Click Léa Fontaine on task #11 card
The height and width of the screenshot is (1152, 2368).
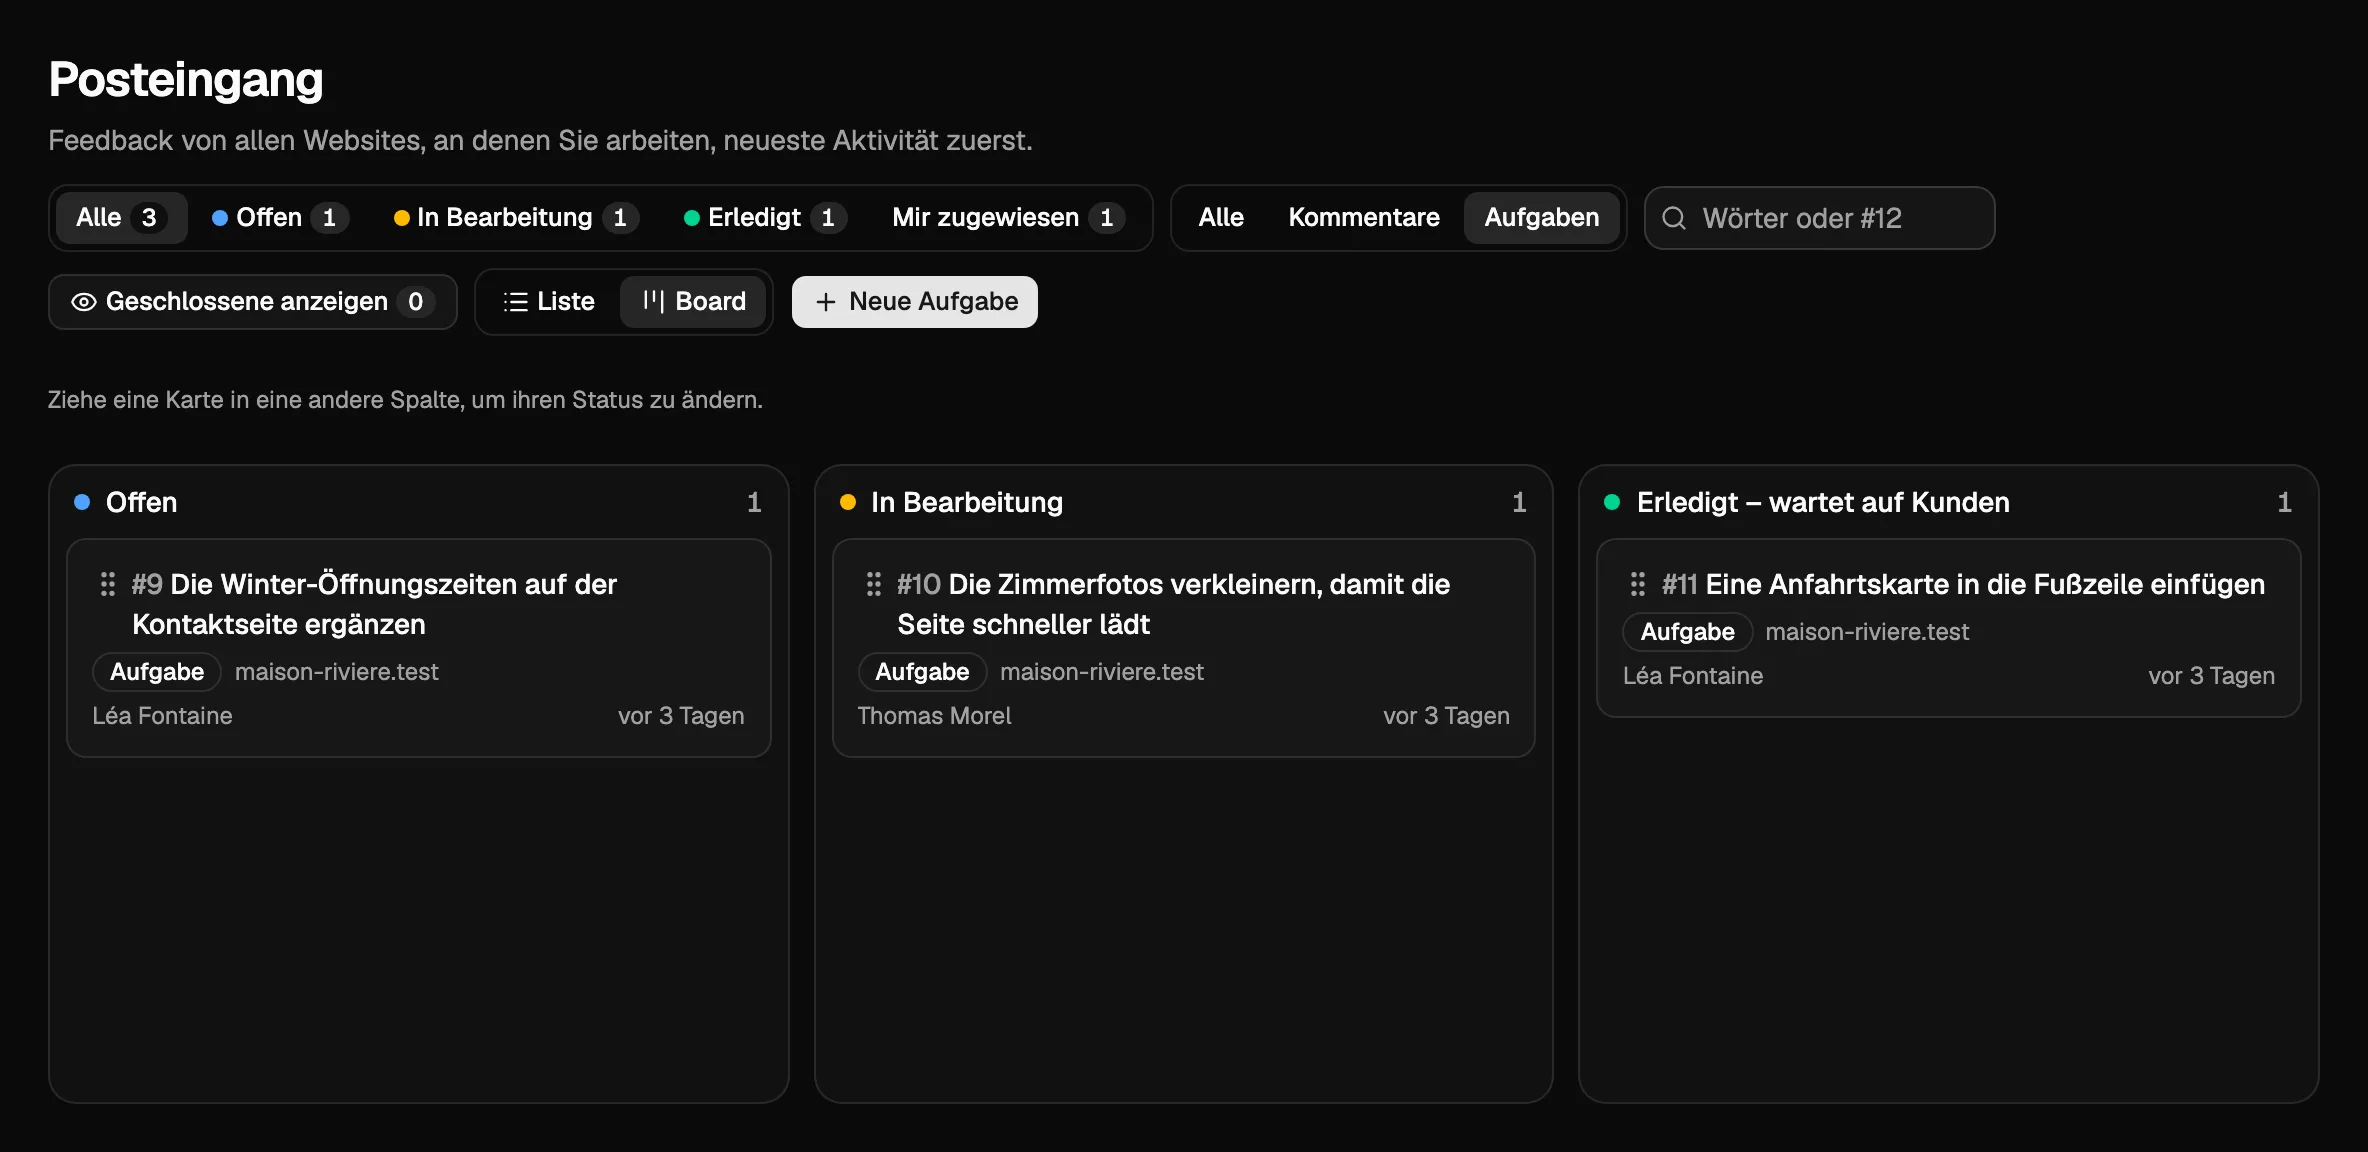point(1693,676)
